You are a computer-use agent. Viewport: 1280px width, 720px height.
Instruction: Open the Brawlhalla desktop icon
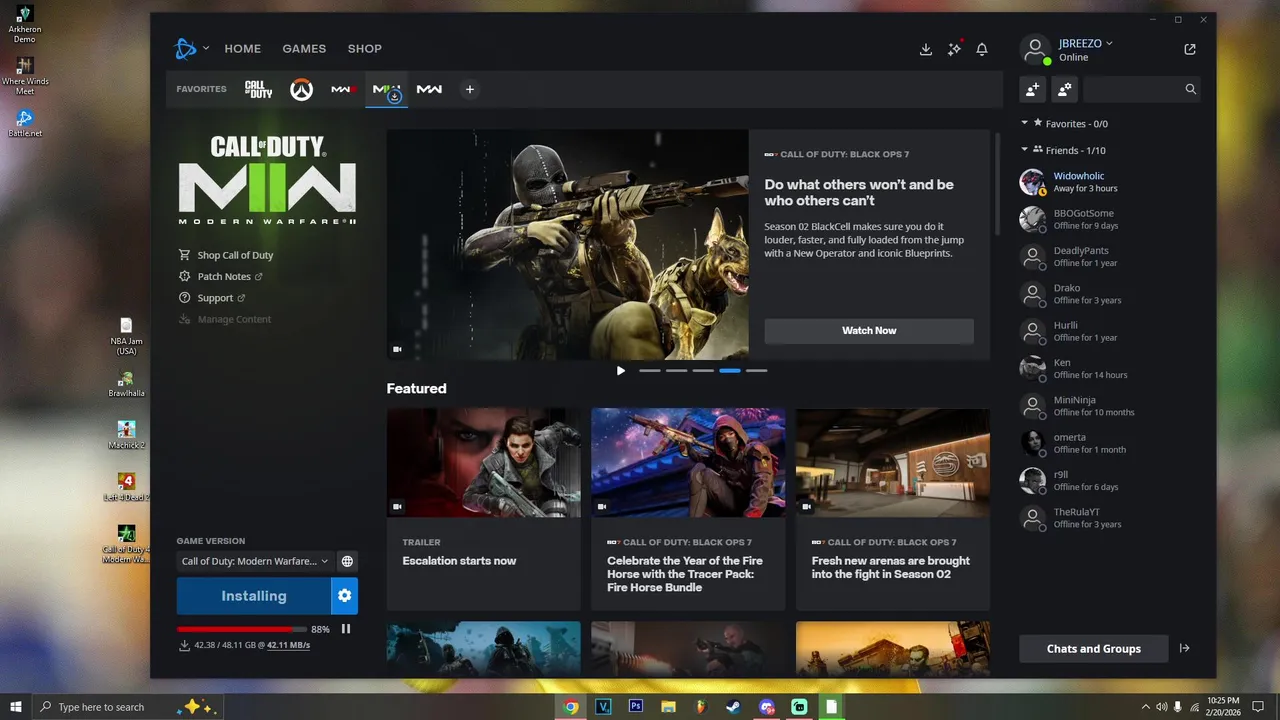click(x=126, y=383)
